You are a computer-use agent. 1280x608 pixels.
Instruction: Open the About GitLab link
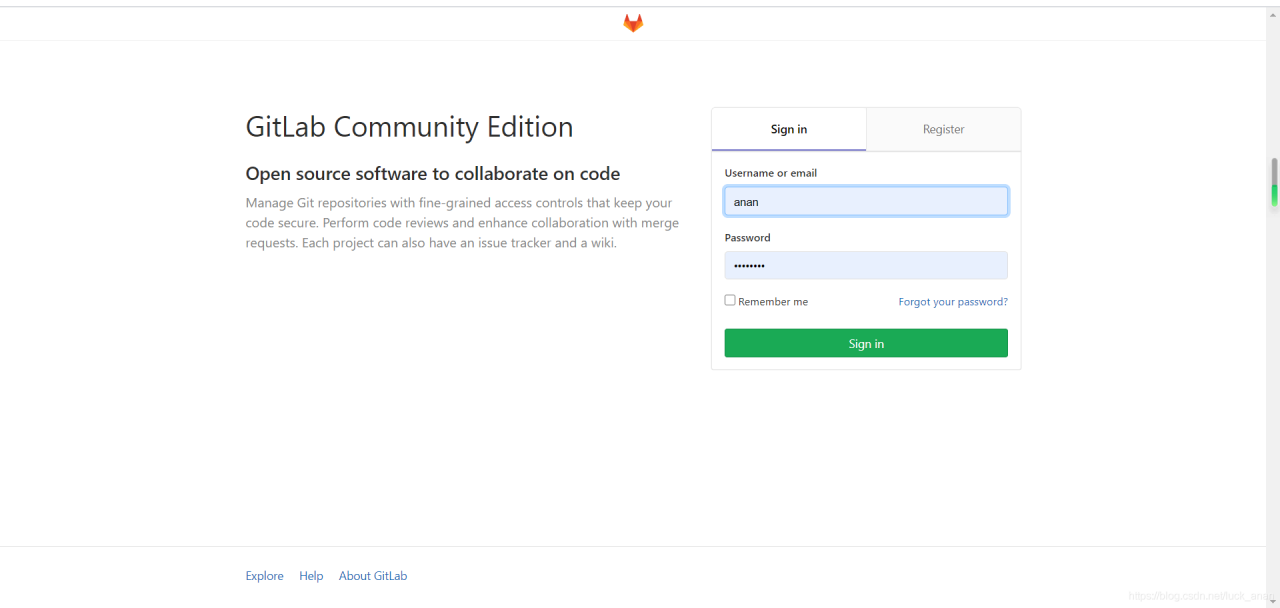coord(373,576)
